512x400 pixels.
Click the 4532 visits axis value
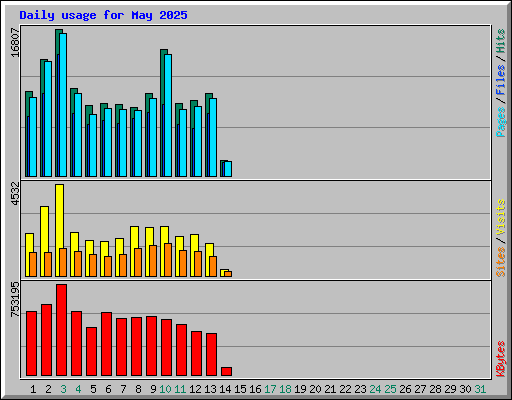pyautogui.click(x=15, y=194)
